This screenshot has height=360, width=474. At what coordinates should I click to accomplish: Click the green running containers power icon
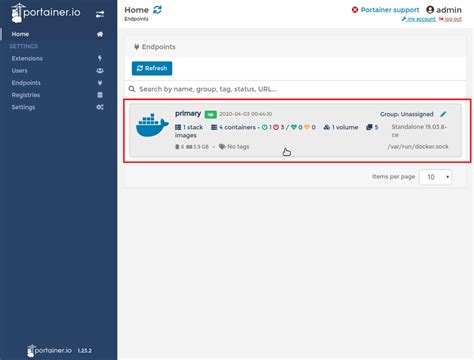point(264,127)
